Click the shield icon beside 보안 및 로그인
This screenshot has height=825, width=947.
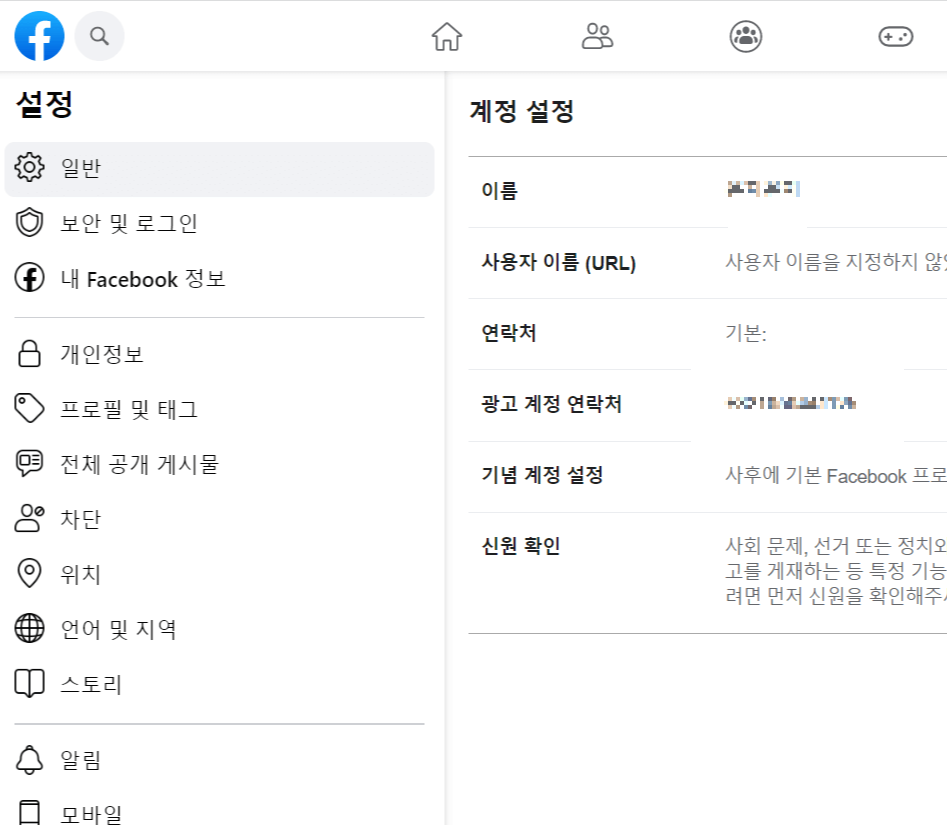29,223
